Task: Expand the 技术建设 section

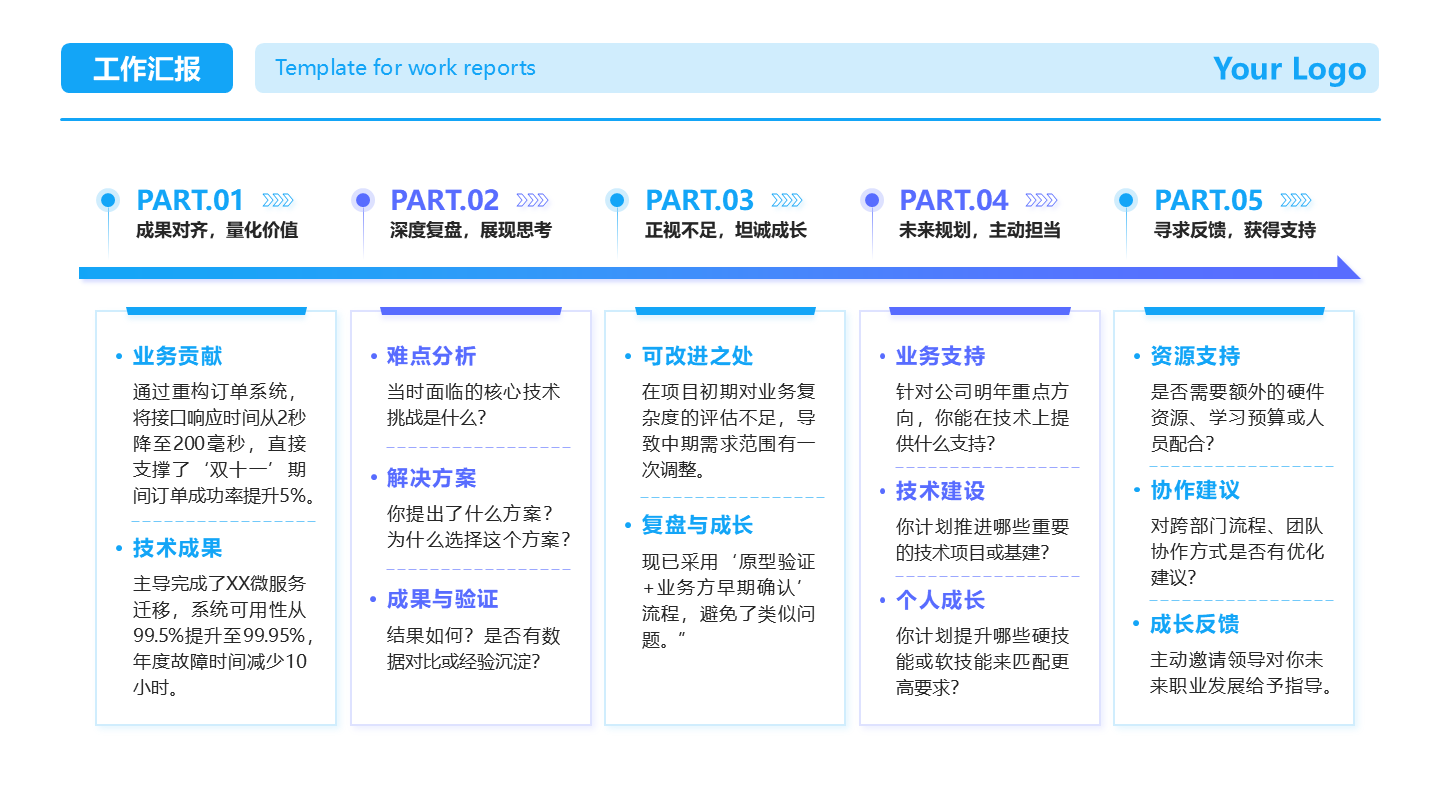Action: point(939,491)
